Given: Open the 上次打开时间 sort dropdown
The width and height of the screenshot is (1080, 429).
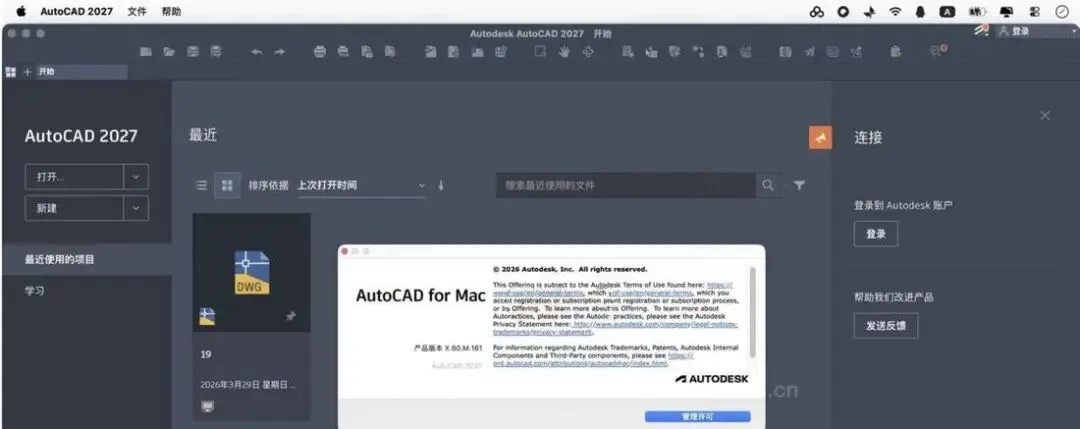Looking at the screenshot, I should [x=362, y=185].
